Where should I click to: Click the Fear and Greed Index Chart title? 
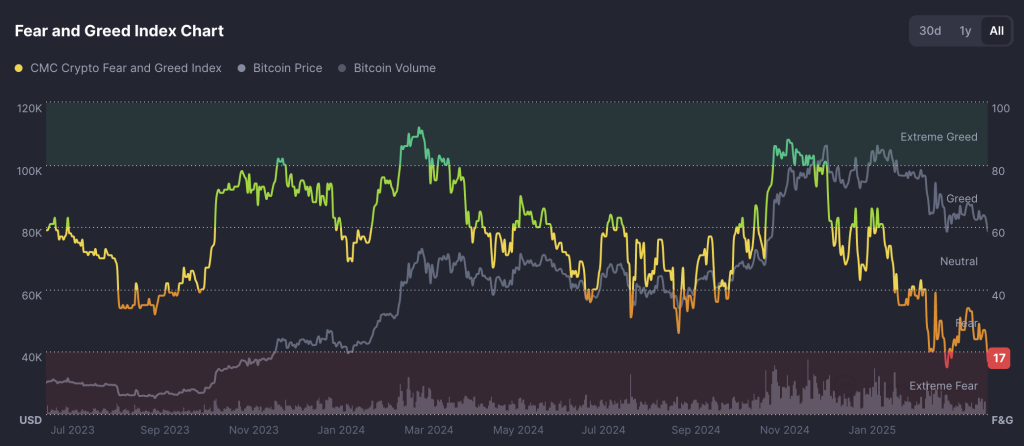pos(119,31)
